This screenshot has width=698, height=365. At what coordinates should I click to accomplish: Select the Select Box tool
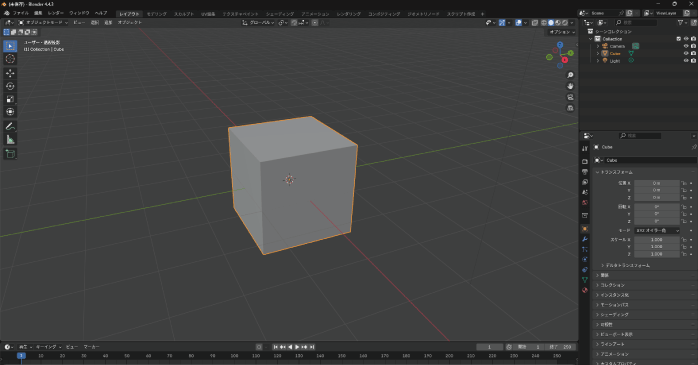tap(10, 45)
